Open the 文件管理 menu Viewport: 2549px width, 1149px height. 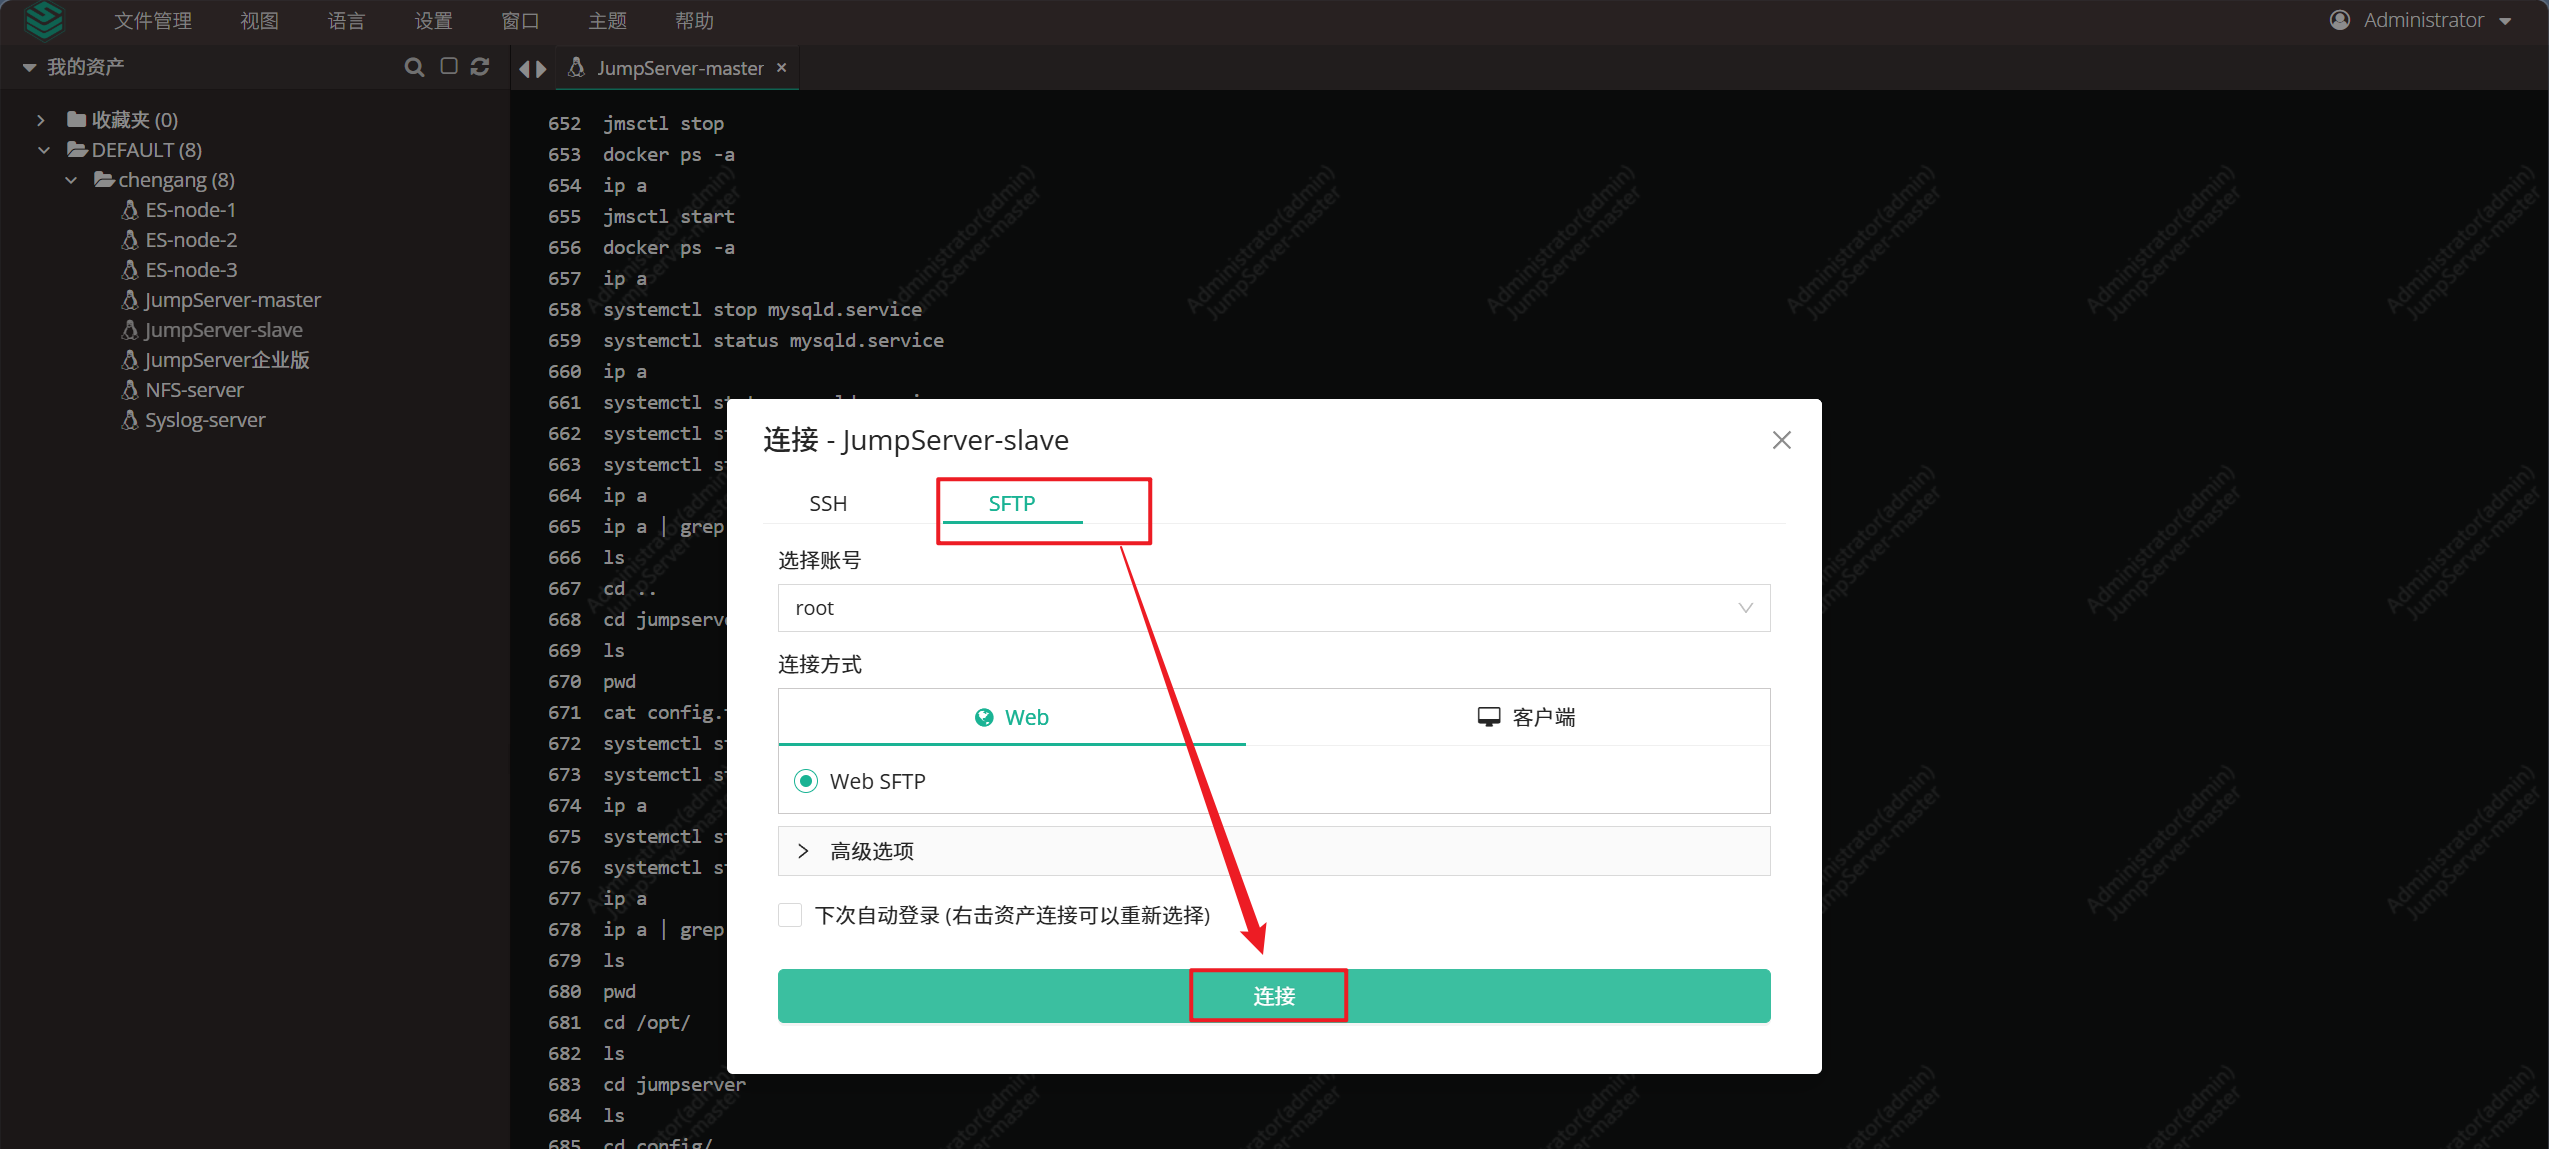click(152, 21)
